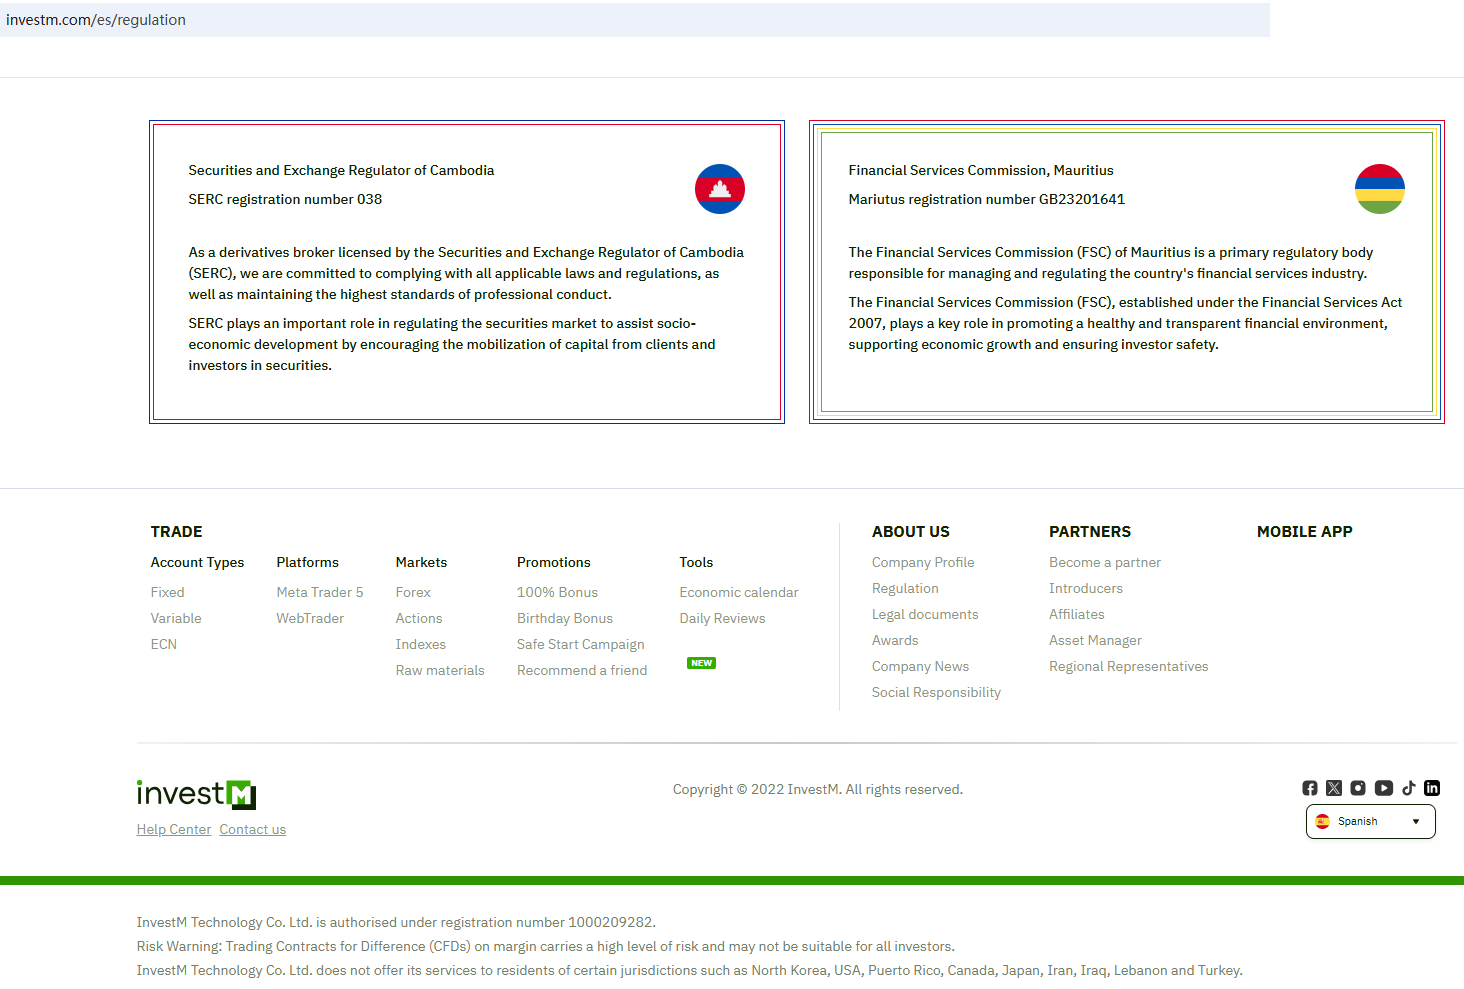Image resolution: width=1464 pixels, height=989 pixels.
Task: Click 'Financial Services Commission, Mauritius' title
Action: click(x=981, y=171)
